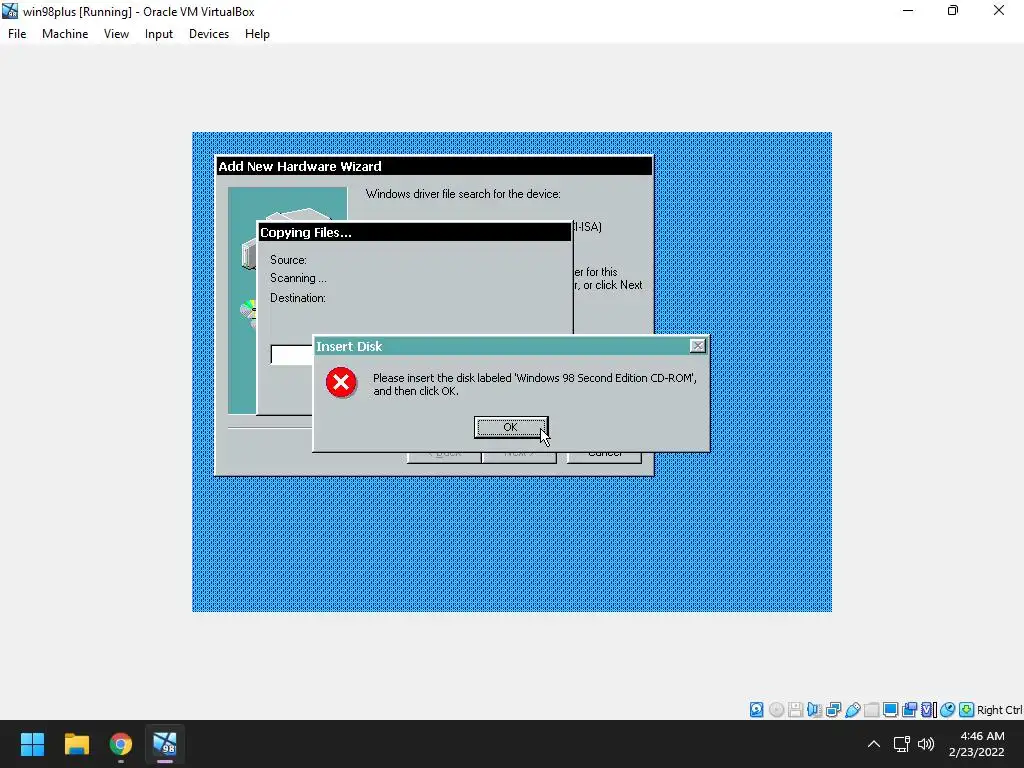Click the hard disk activity status icon
The width and height of the screenshot is (1024, 768).
click(x=756, y=710)
